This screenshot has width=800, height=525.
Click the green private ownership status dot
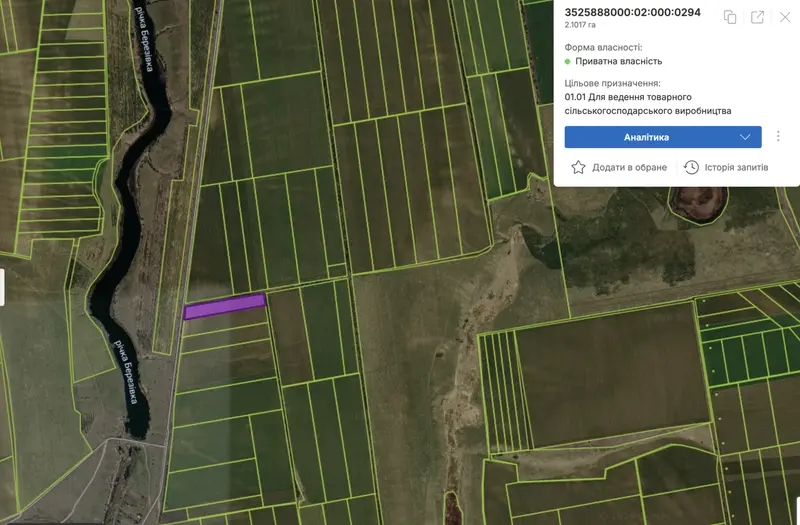point(567,61)
